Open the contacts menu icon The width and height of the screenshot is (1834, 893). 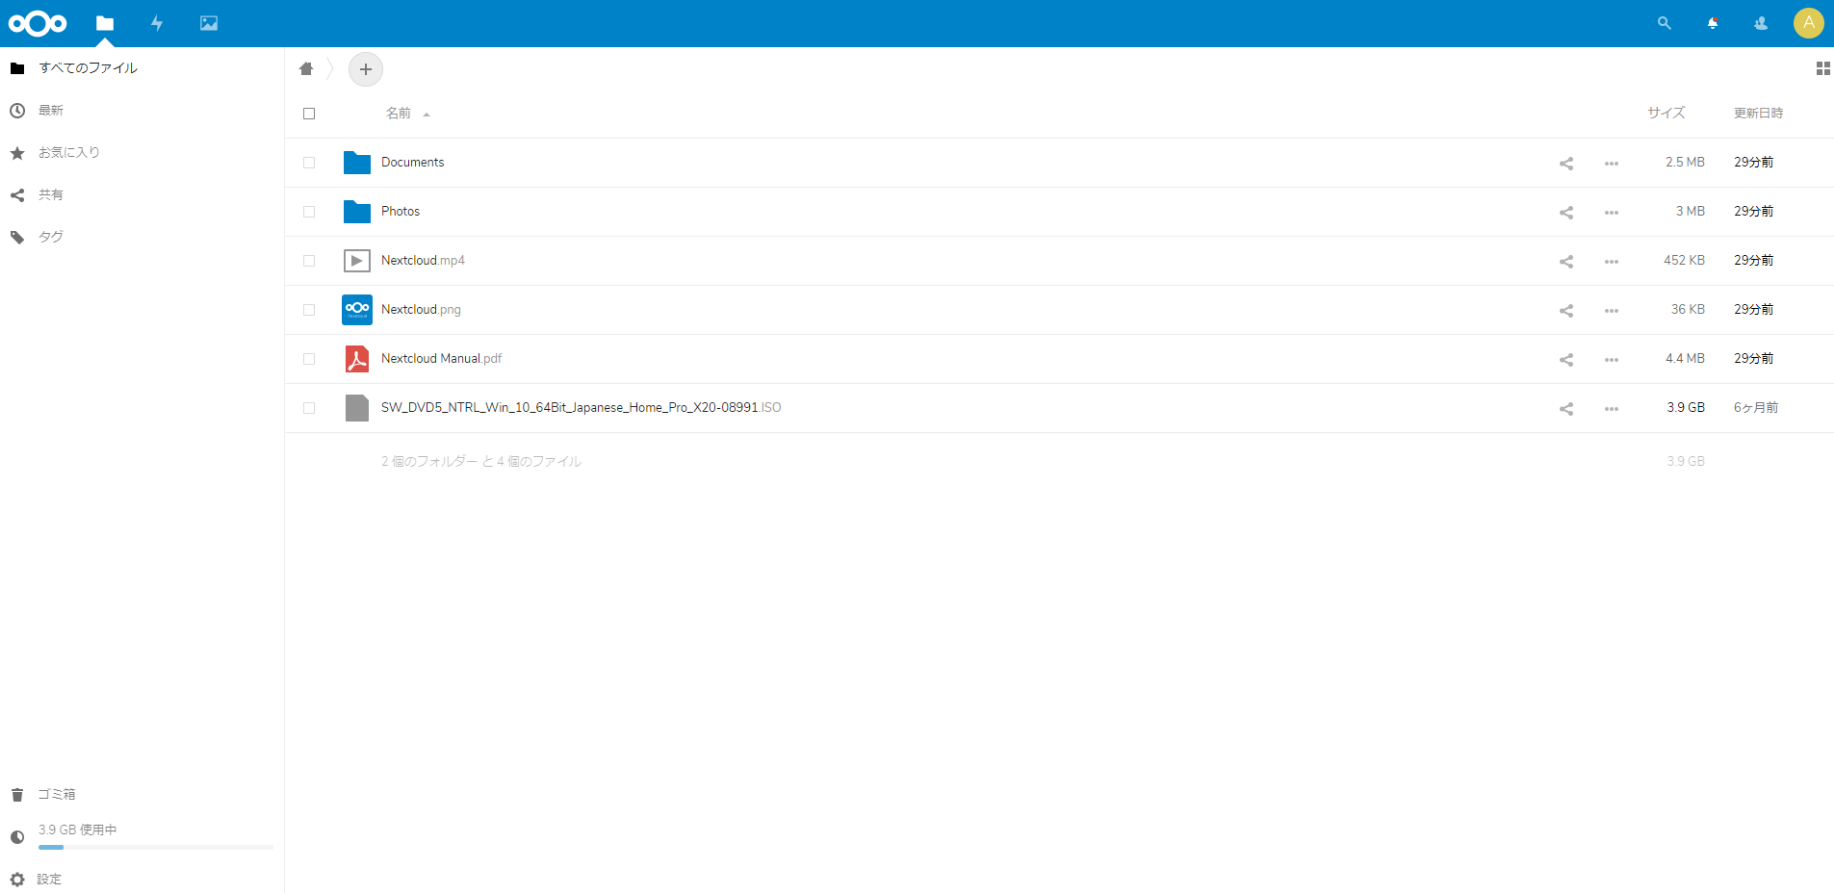coord(1761,23)
